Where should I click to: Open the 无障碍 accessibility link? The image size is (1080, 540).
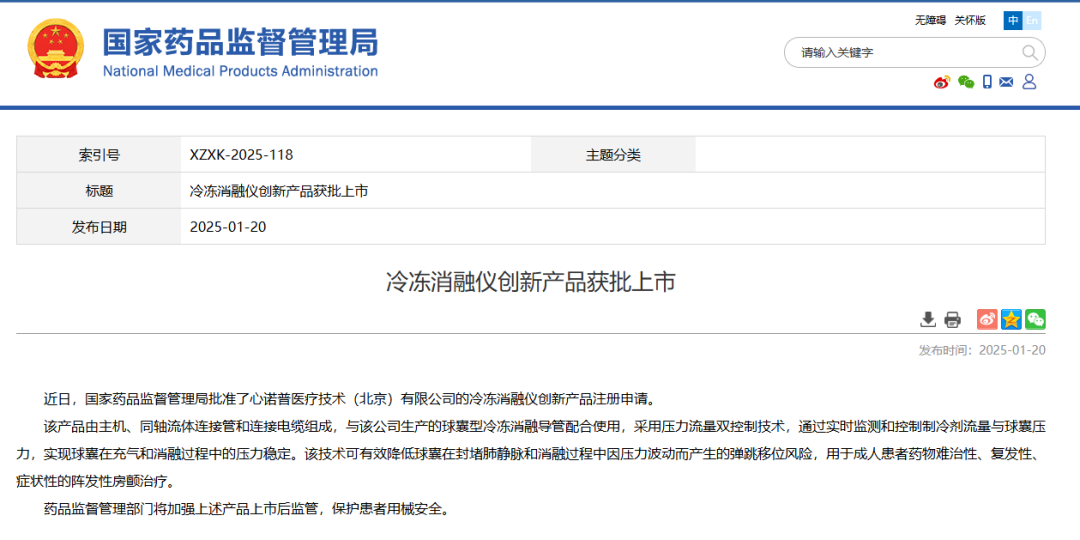[930, 21]
